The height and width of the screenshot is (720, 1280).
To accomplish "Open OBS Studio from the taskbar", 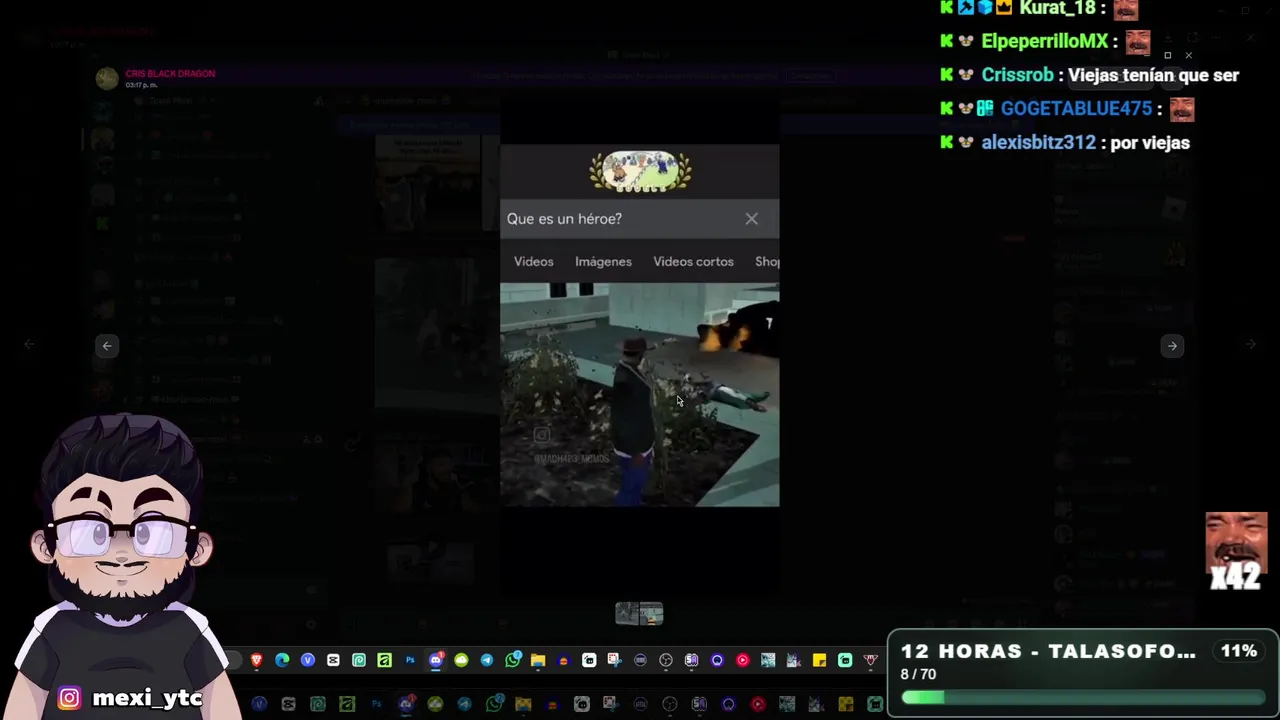I will tap(666, 660).
